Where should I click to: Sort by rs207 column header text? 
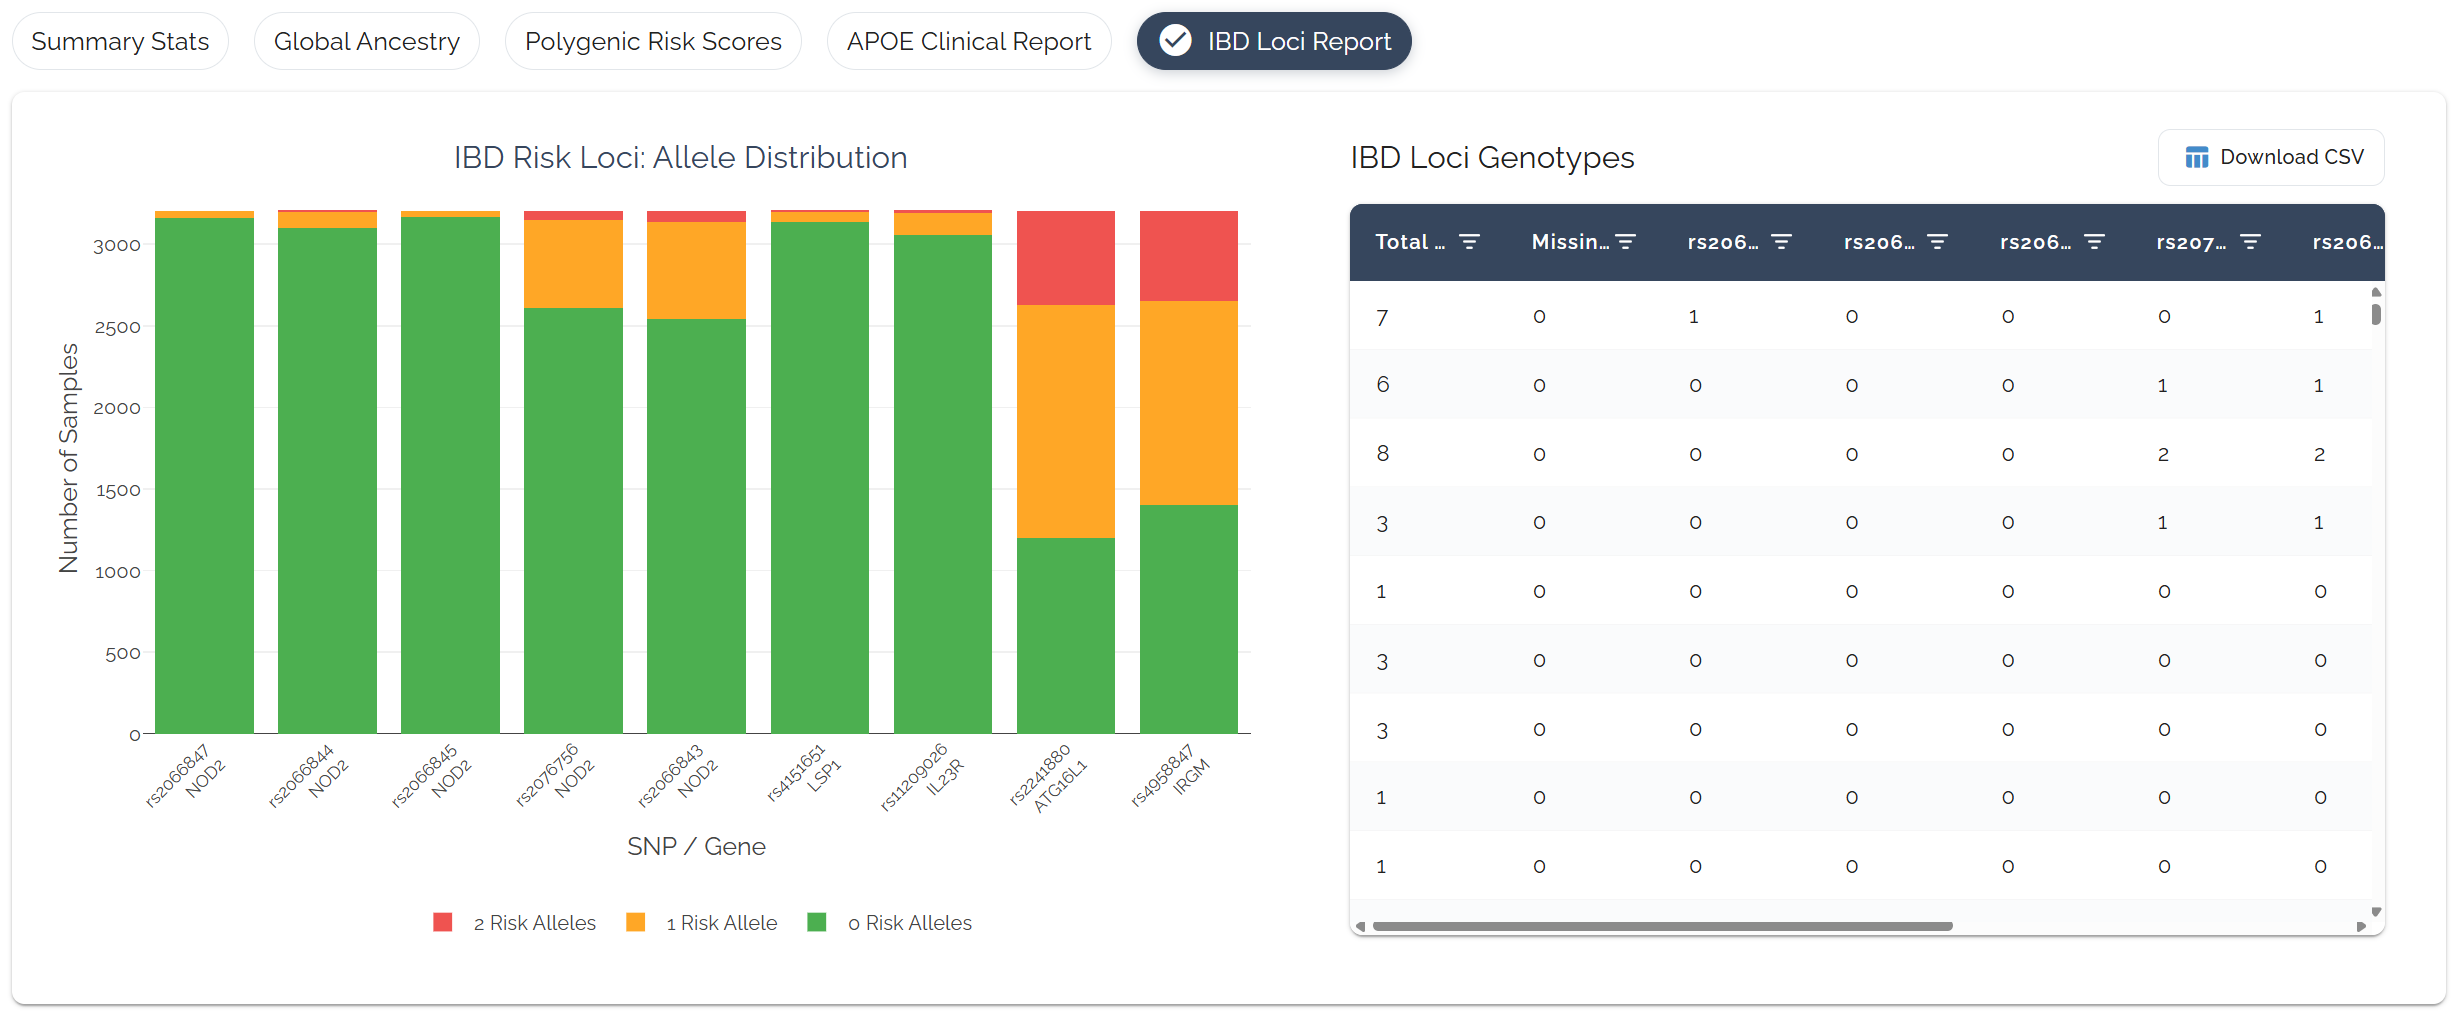(x=2191, y=242)
